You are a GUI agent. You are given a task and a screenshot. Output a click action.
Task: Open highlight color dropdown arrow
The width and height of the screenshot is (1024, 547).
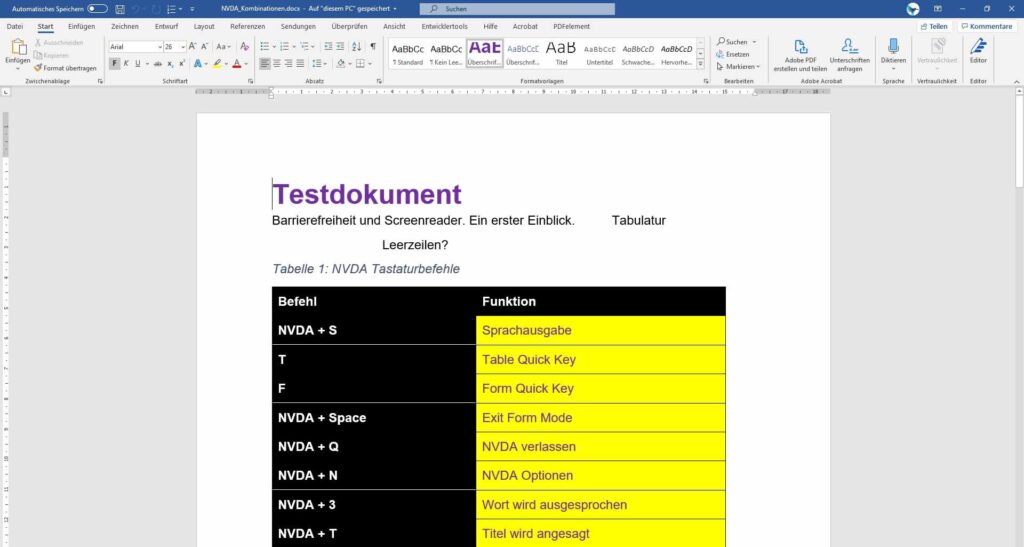pos(226,64)
